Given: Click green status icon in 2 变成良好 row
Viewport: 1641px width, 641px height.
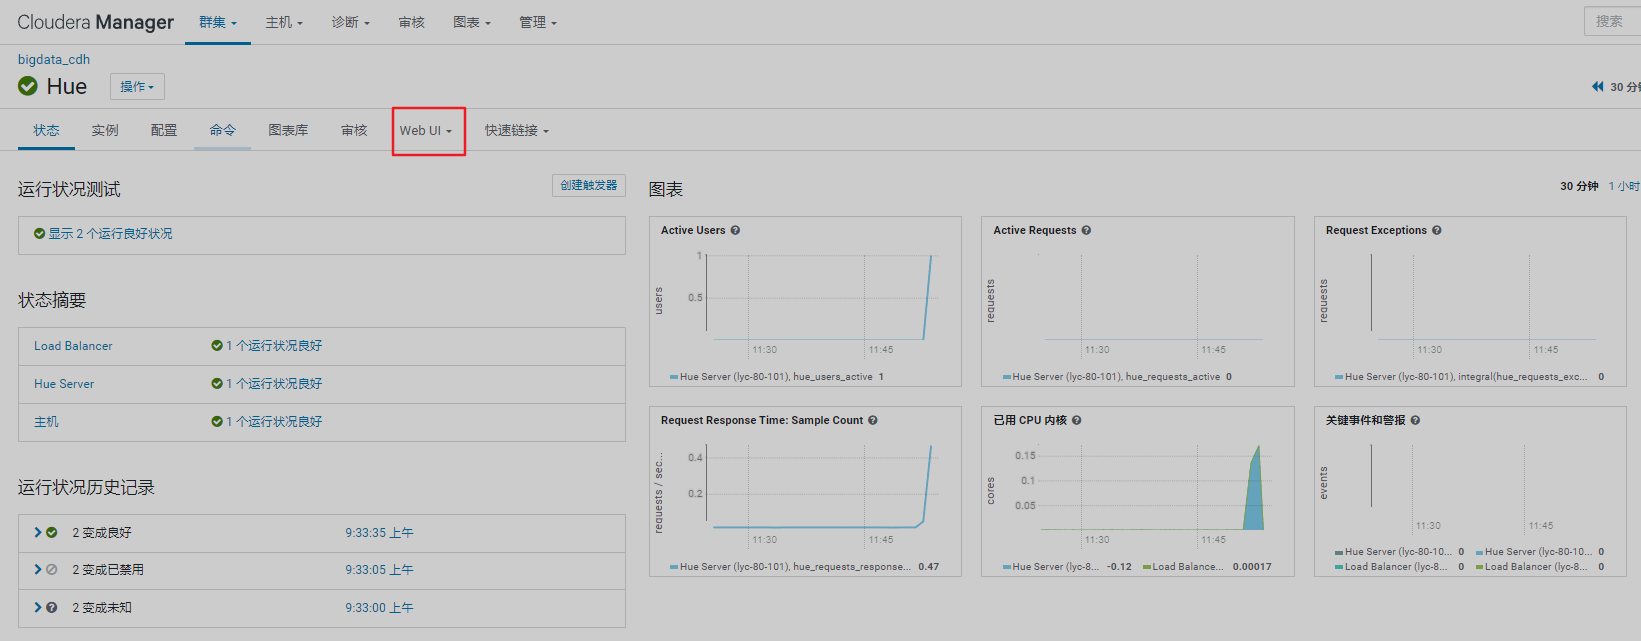Looking at the screenshot, I should tap(52, 533).
